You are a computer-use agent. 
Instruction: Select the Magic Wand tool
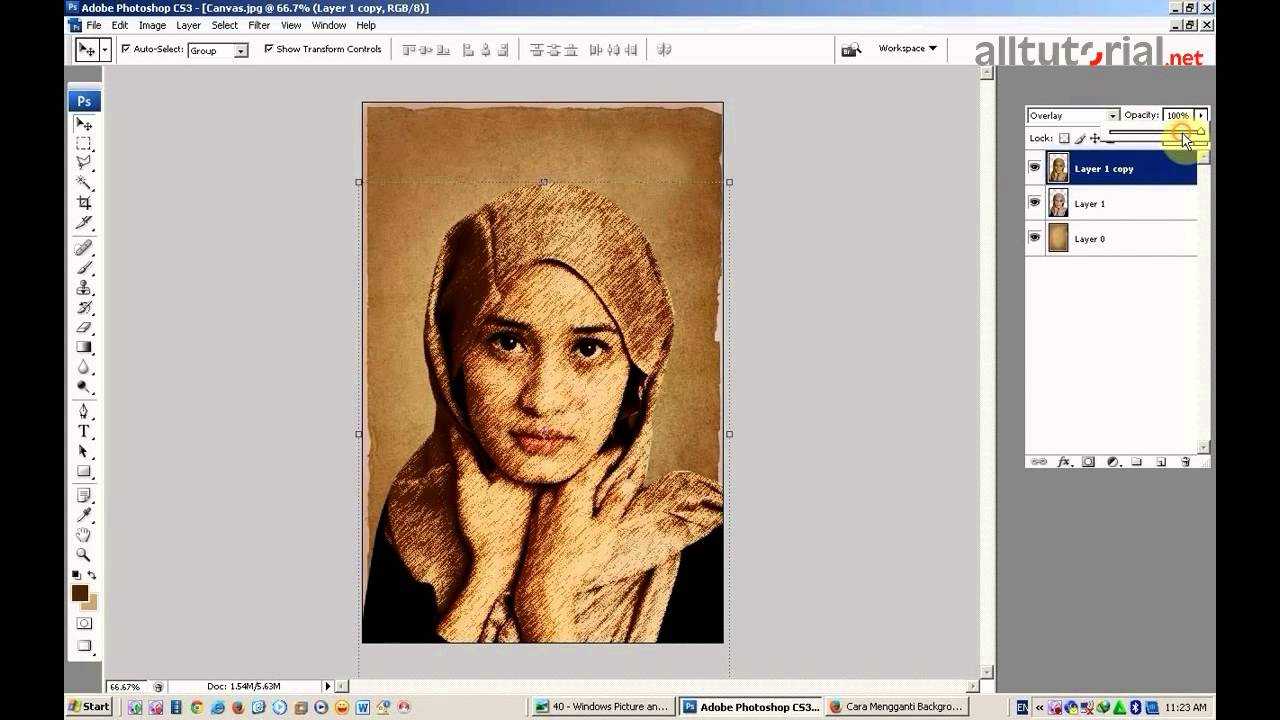point(84,183)
